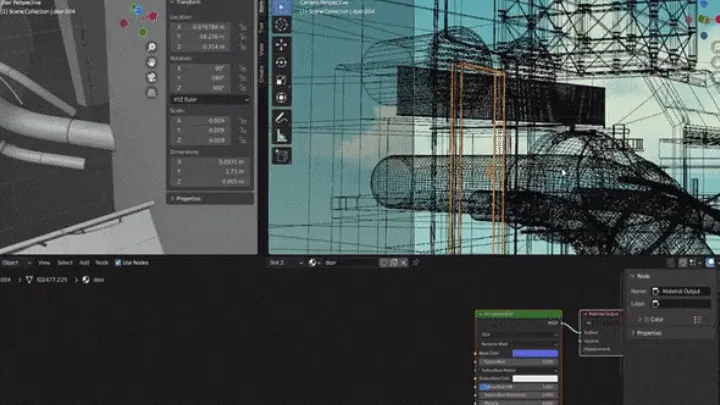The height and width of the screenshot is (405, 720).
Task: Expand Properties panel under Dimensions
Action: tap(210, 199)
